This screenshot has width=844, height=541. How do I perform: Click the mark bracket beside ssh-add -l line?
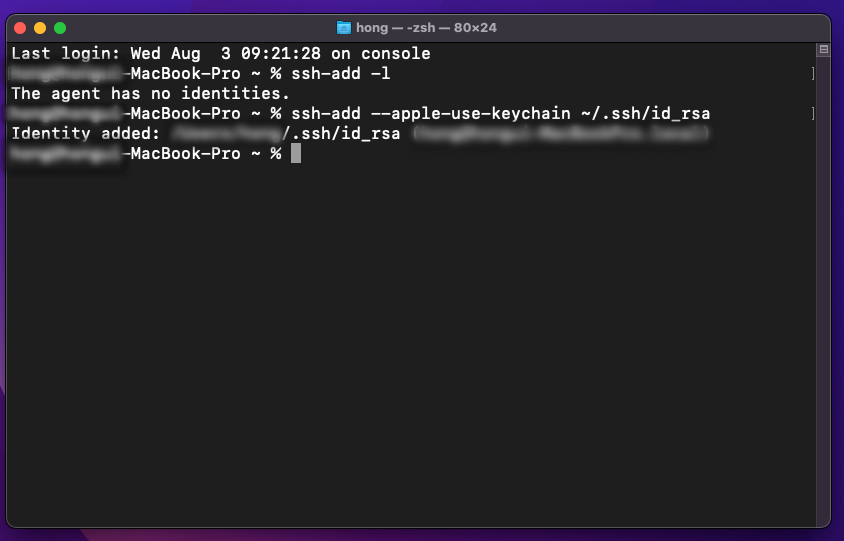pyautogui.click(x=813, y=74)
